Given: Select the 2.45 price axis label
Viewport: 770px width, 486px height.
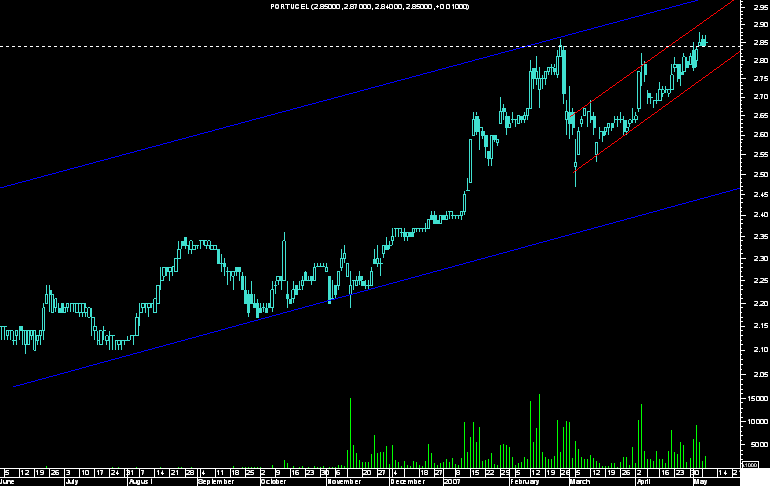Looking at the screenshot, I should pyautogui.click(x=761, y=194).
